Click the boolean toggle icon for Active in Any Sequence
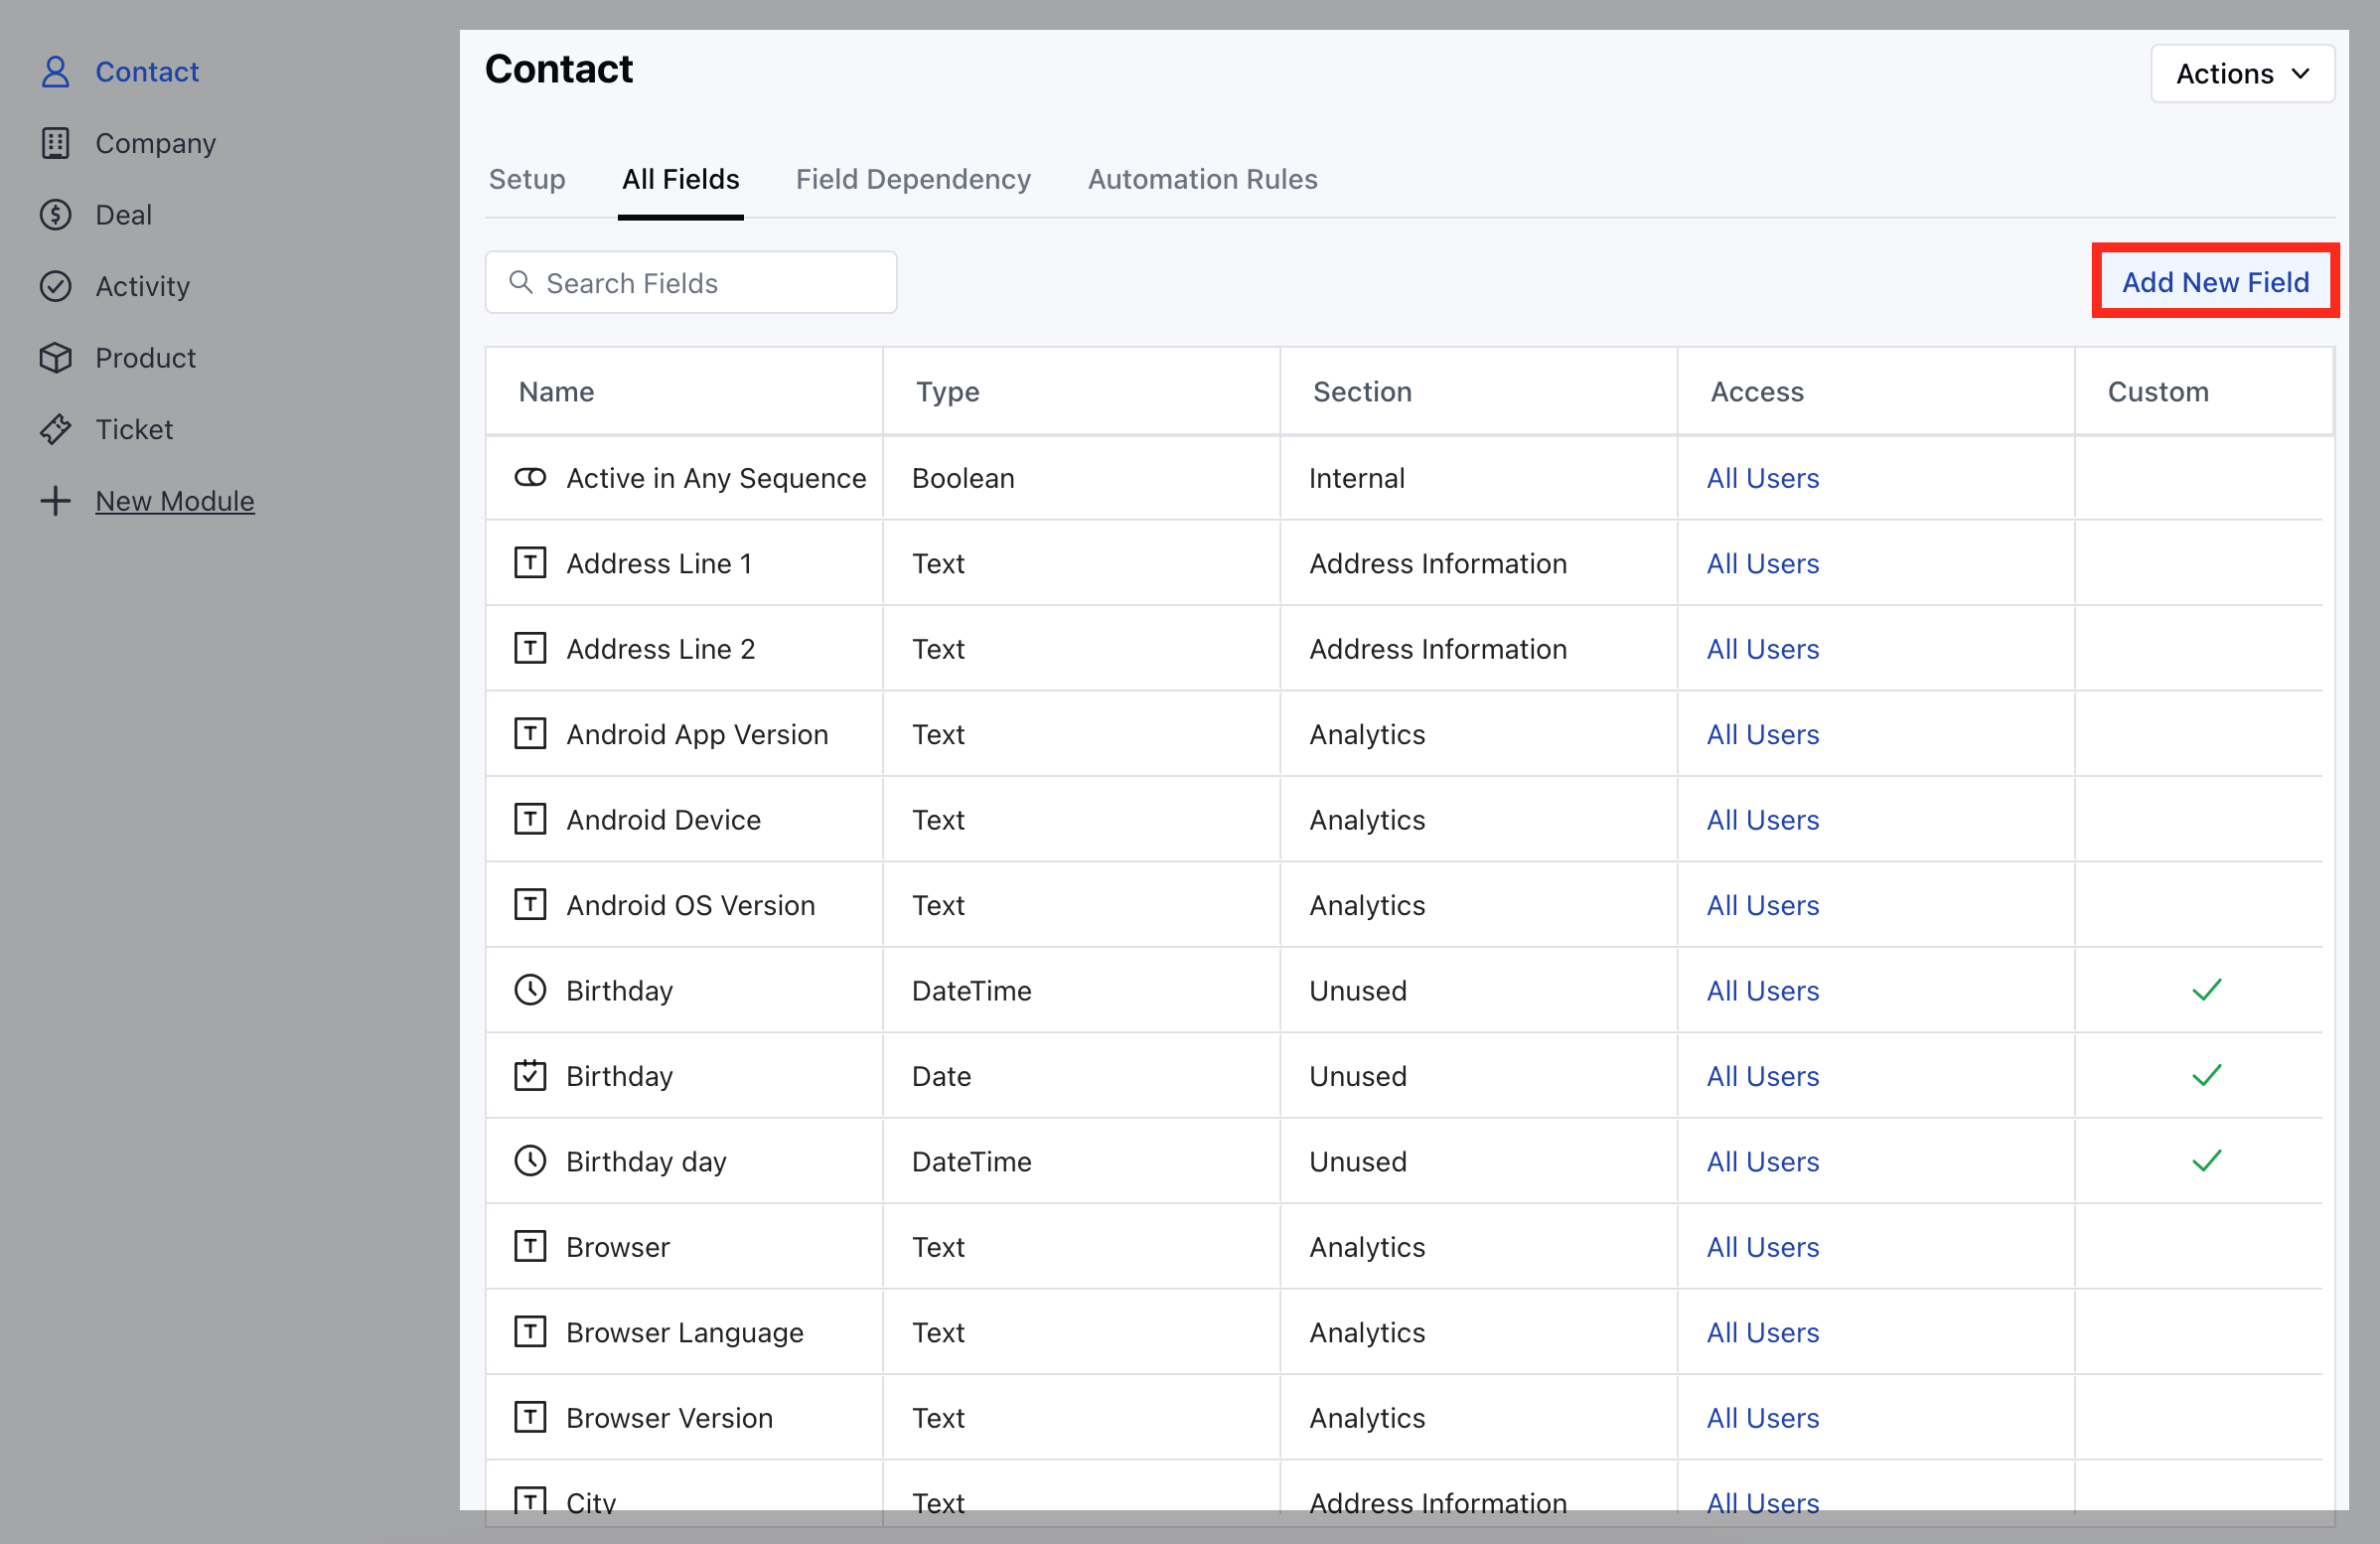 (x=530, y=478)
